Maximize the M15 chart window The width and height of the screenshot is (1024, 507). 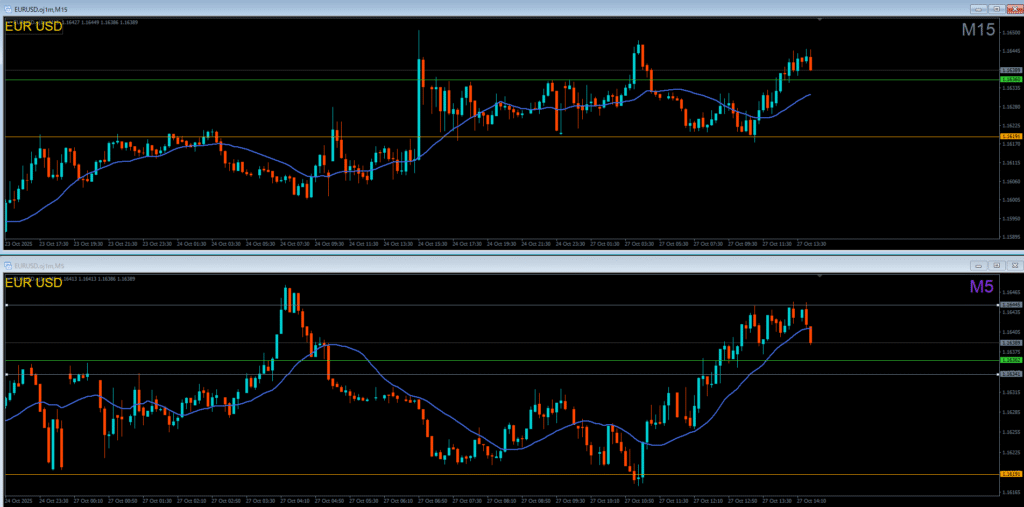tap(997, 9)
